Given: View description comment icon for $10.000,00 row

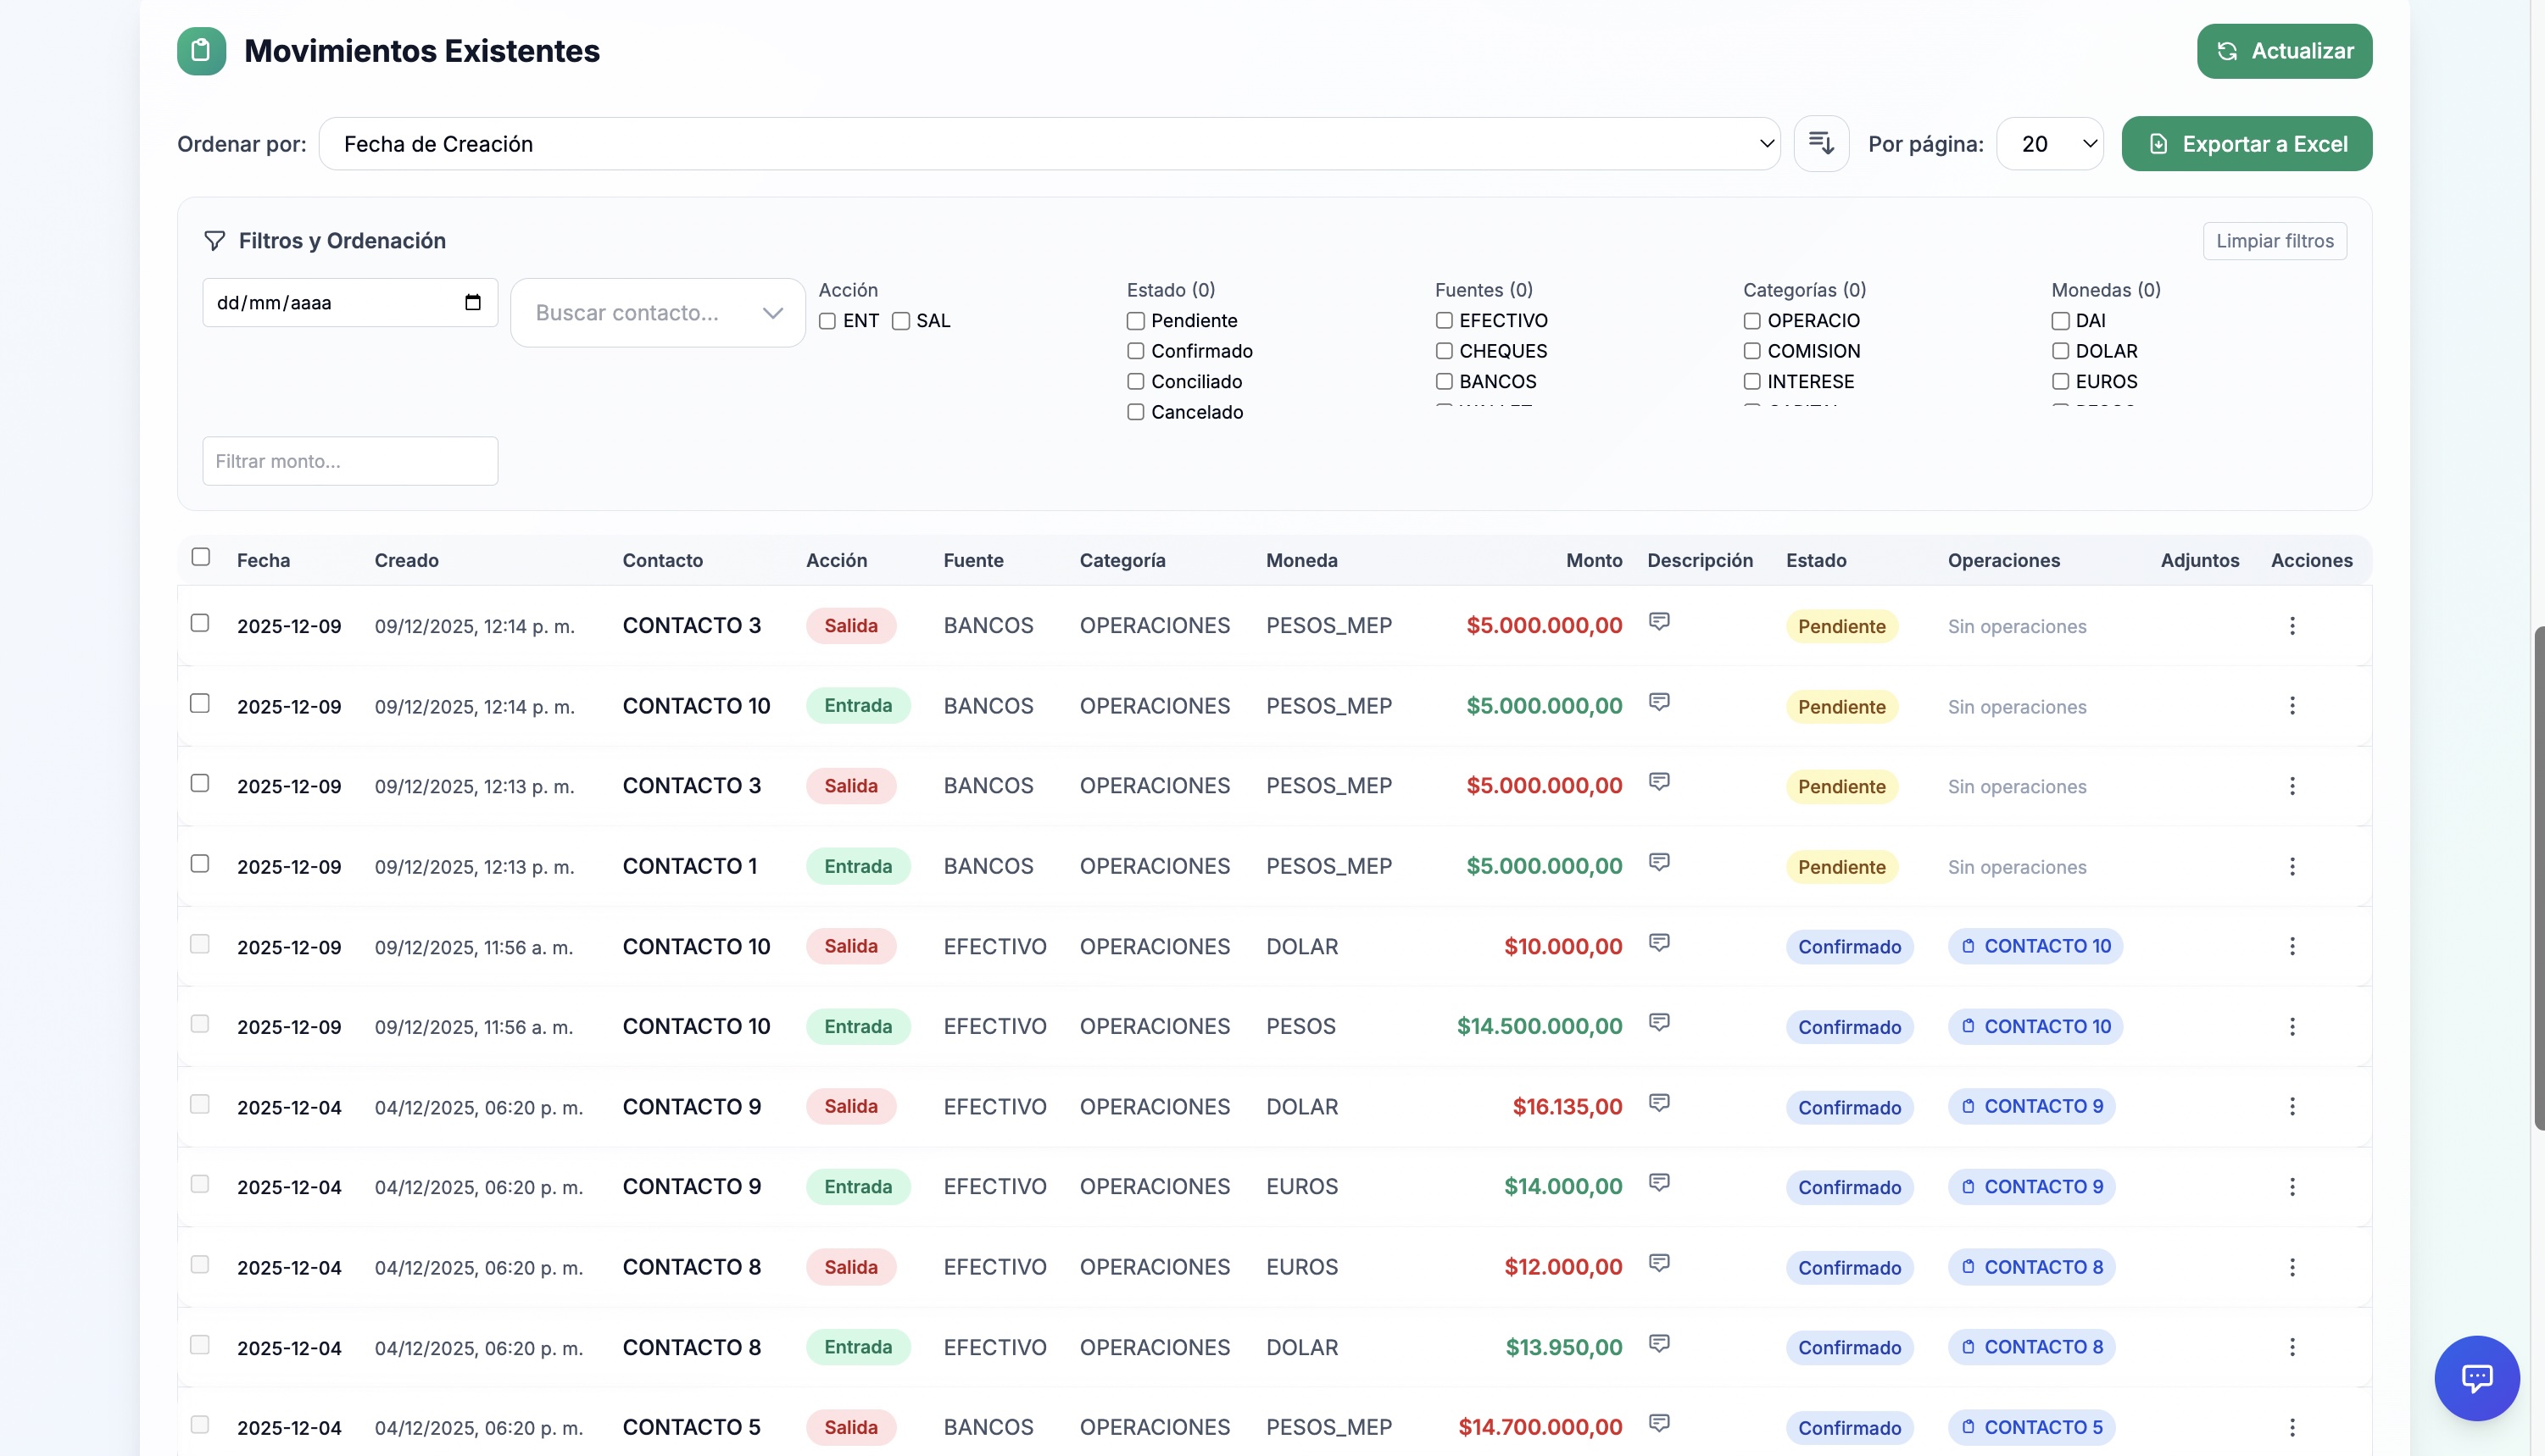Looking at the screenshot, I should (1659, 943).
